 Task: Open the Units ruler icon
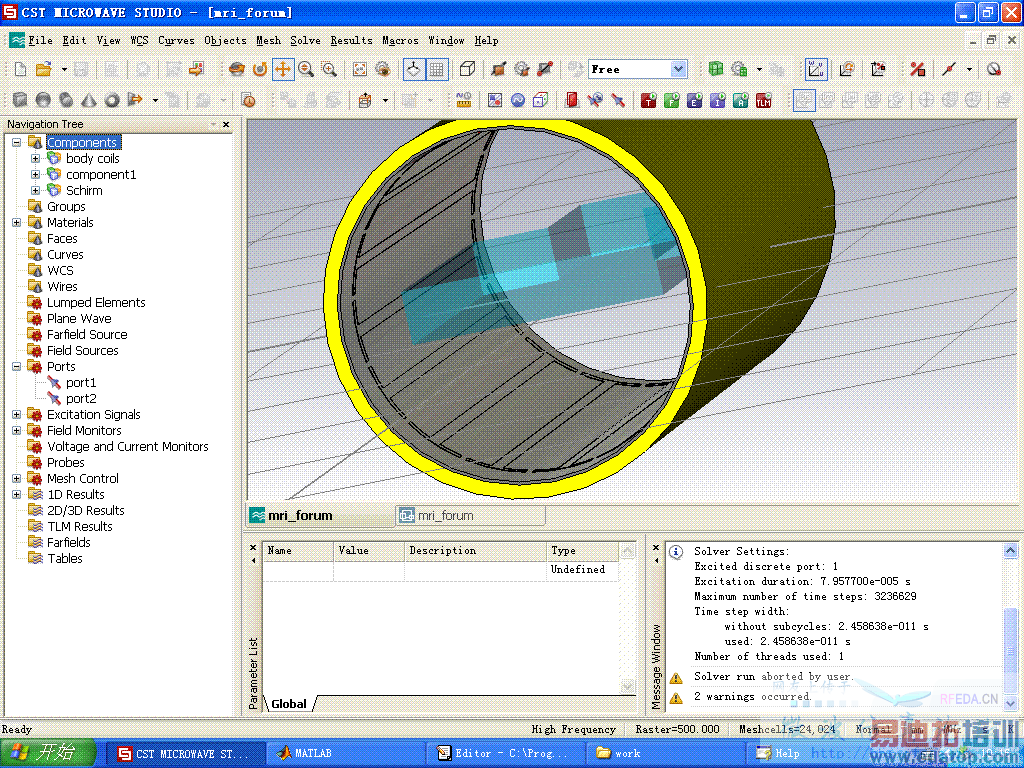pyautogui.click(x=464, y=100)
